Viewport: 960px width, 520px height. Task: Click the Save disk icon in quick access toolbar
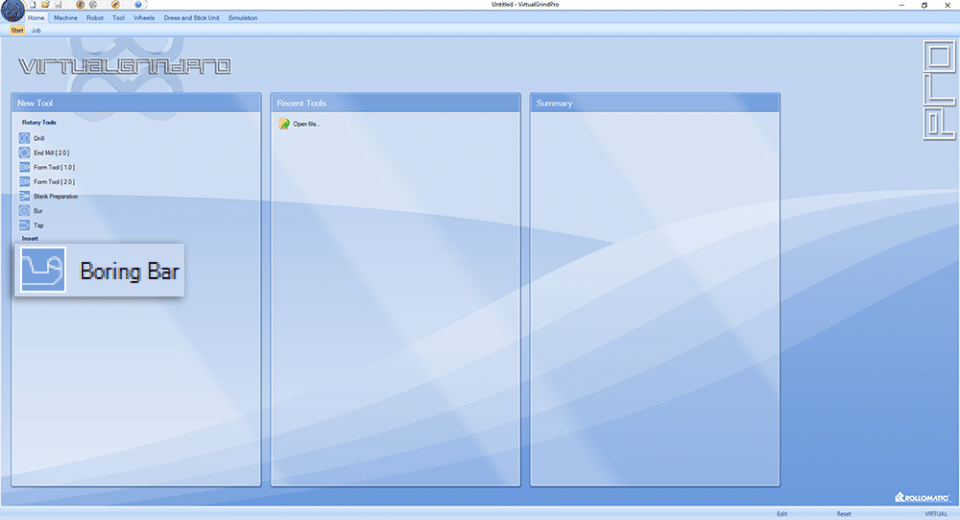pos(58,4)
